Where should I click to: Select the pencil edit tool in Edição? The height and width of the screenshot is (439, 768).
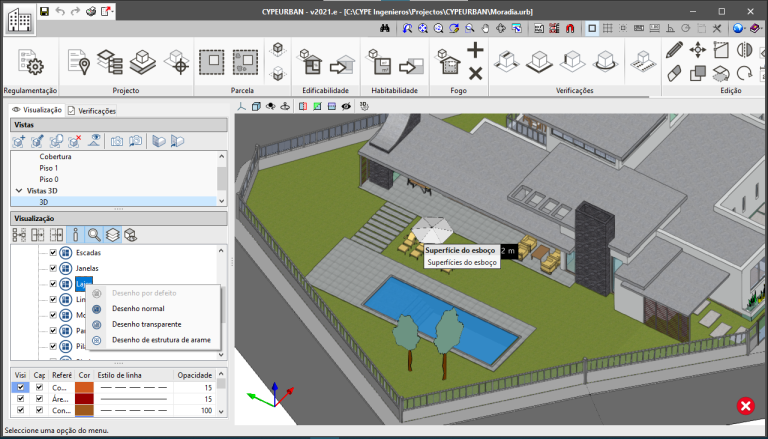pos(675,49)
